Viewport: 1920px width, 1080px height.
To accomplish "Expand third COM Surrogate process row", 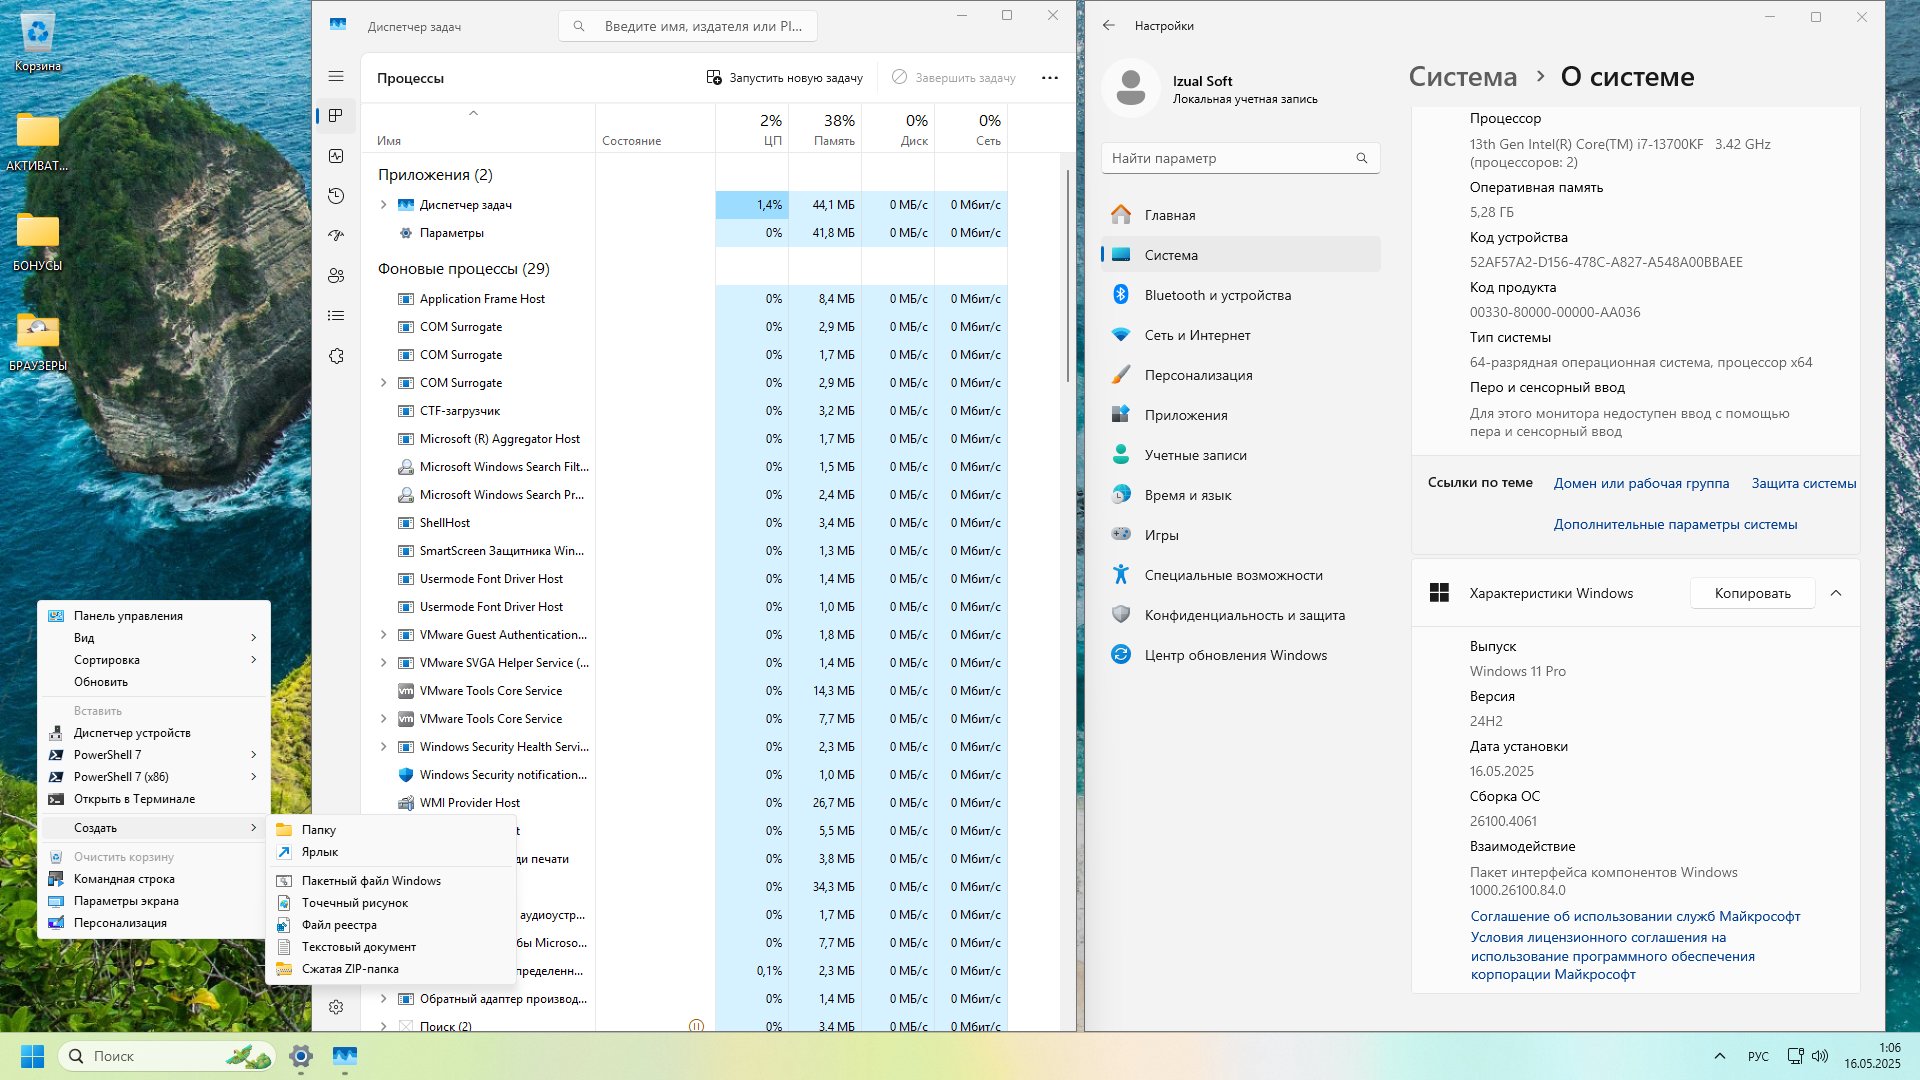I will point(383,382).
